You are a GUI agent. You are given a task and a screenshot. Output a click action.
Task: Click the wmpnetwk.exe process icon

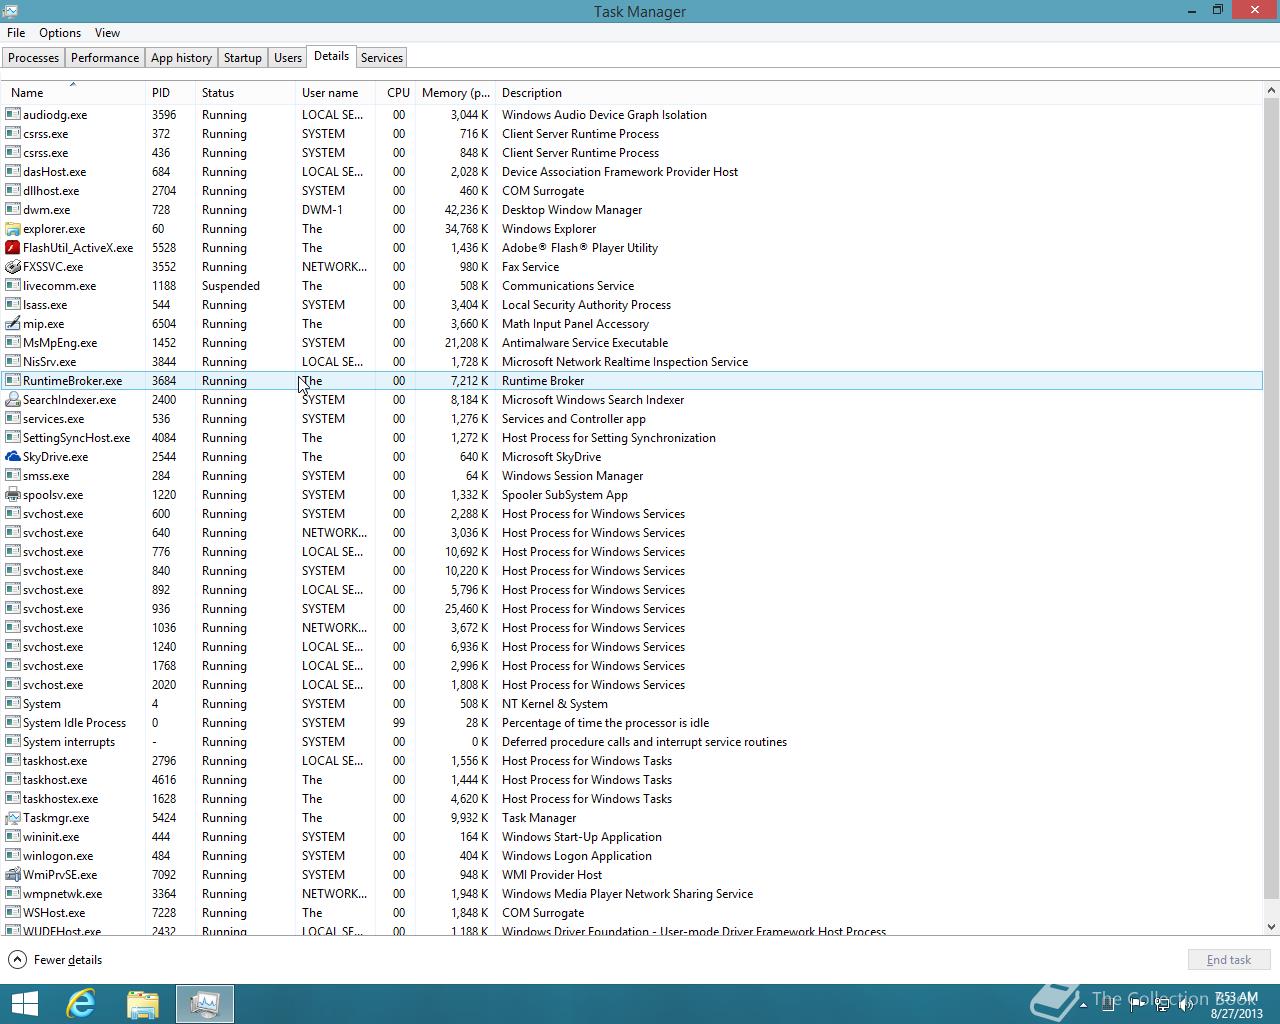pos(13,893)
